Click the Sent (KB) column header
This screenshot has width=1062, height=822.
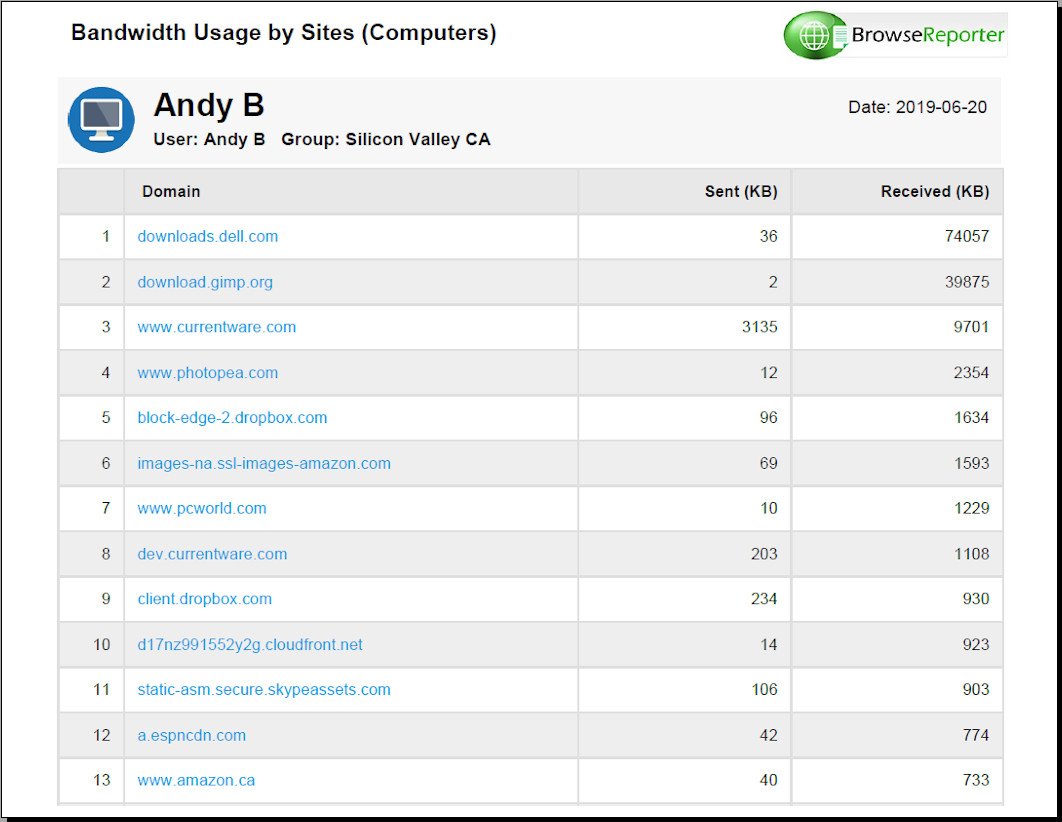tap(740, 191)
